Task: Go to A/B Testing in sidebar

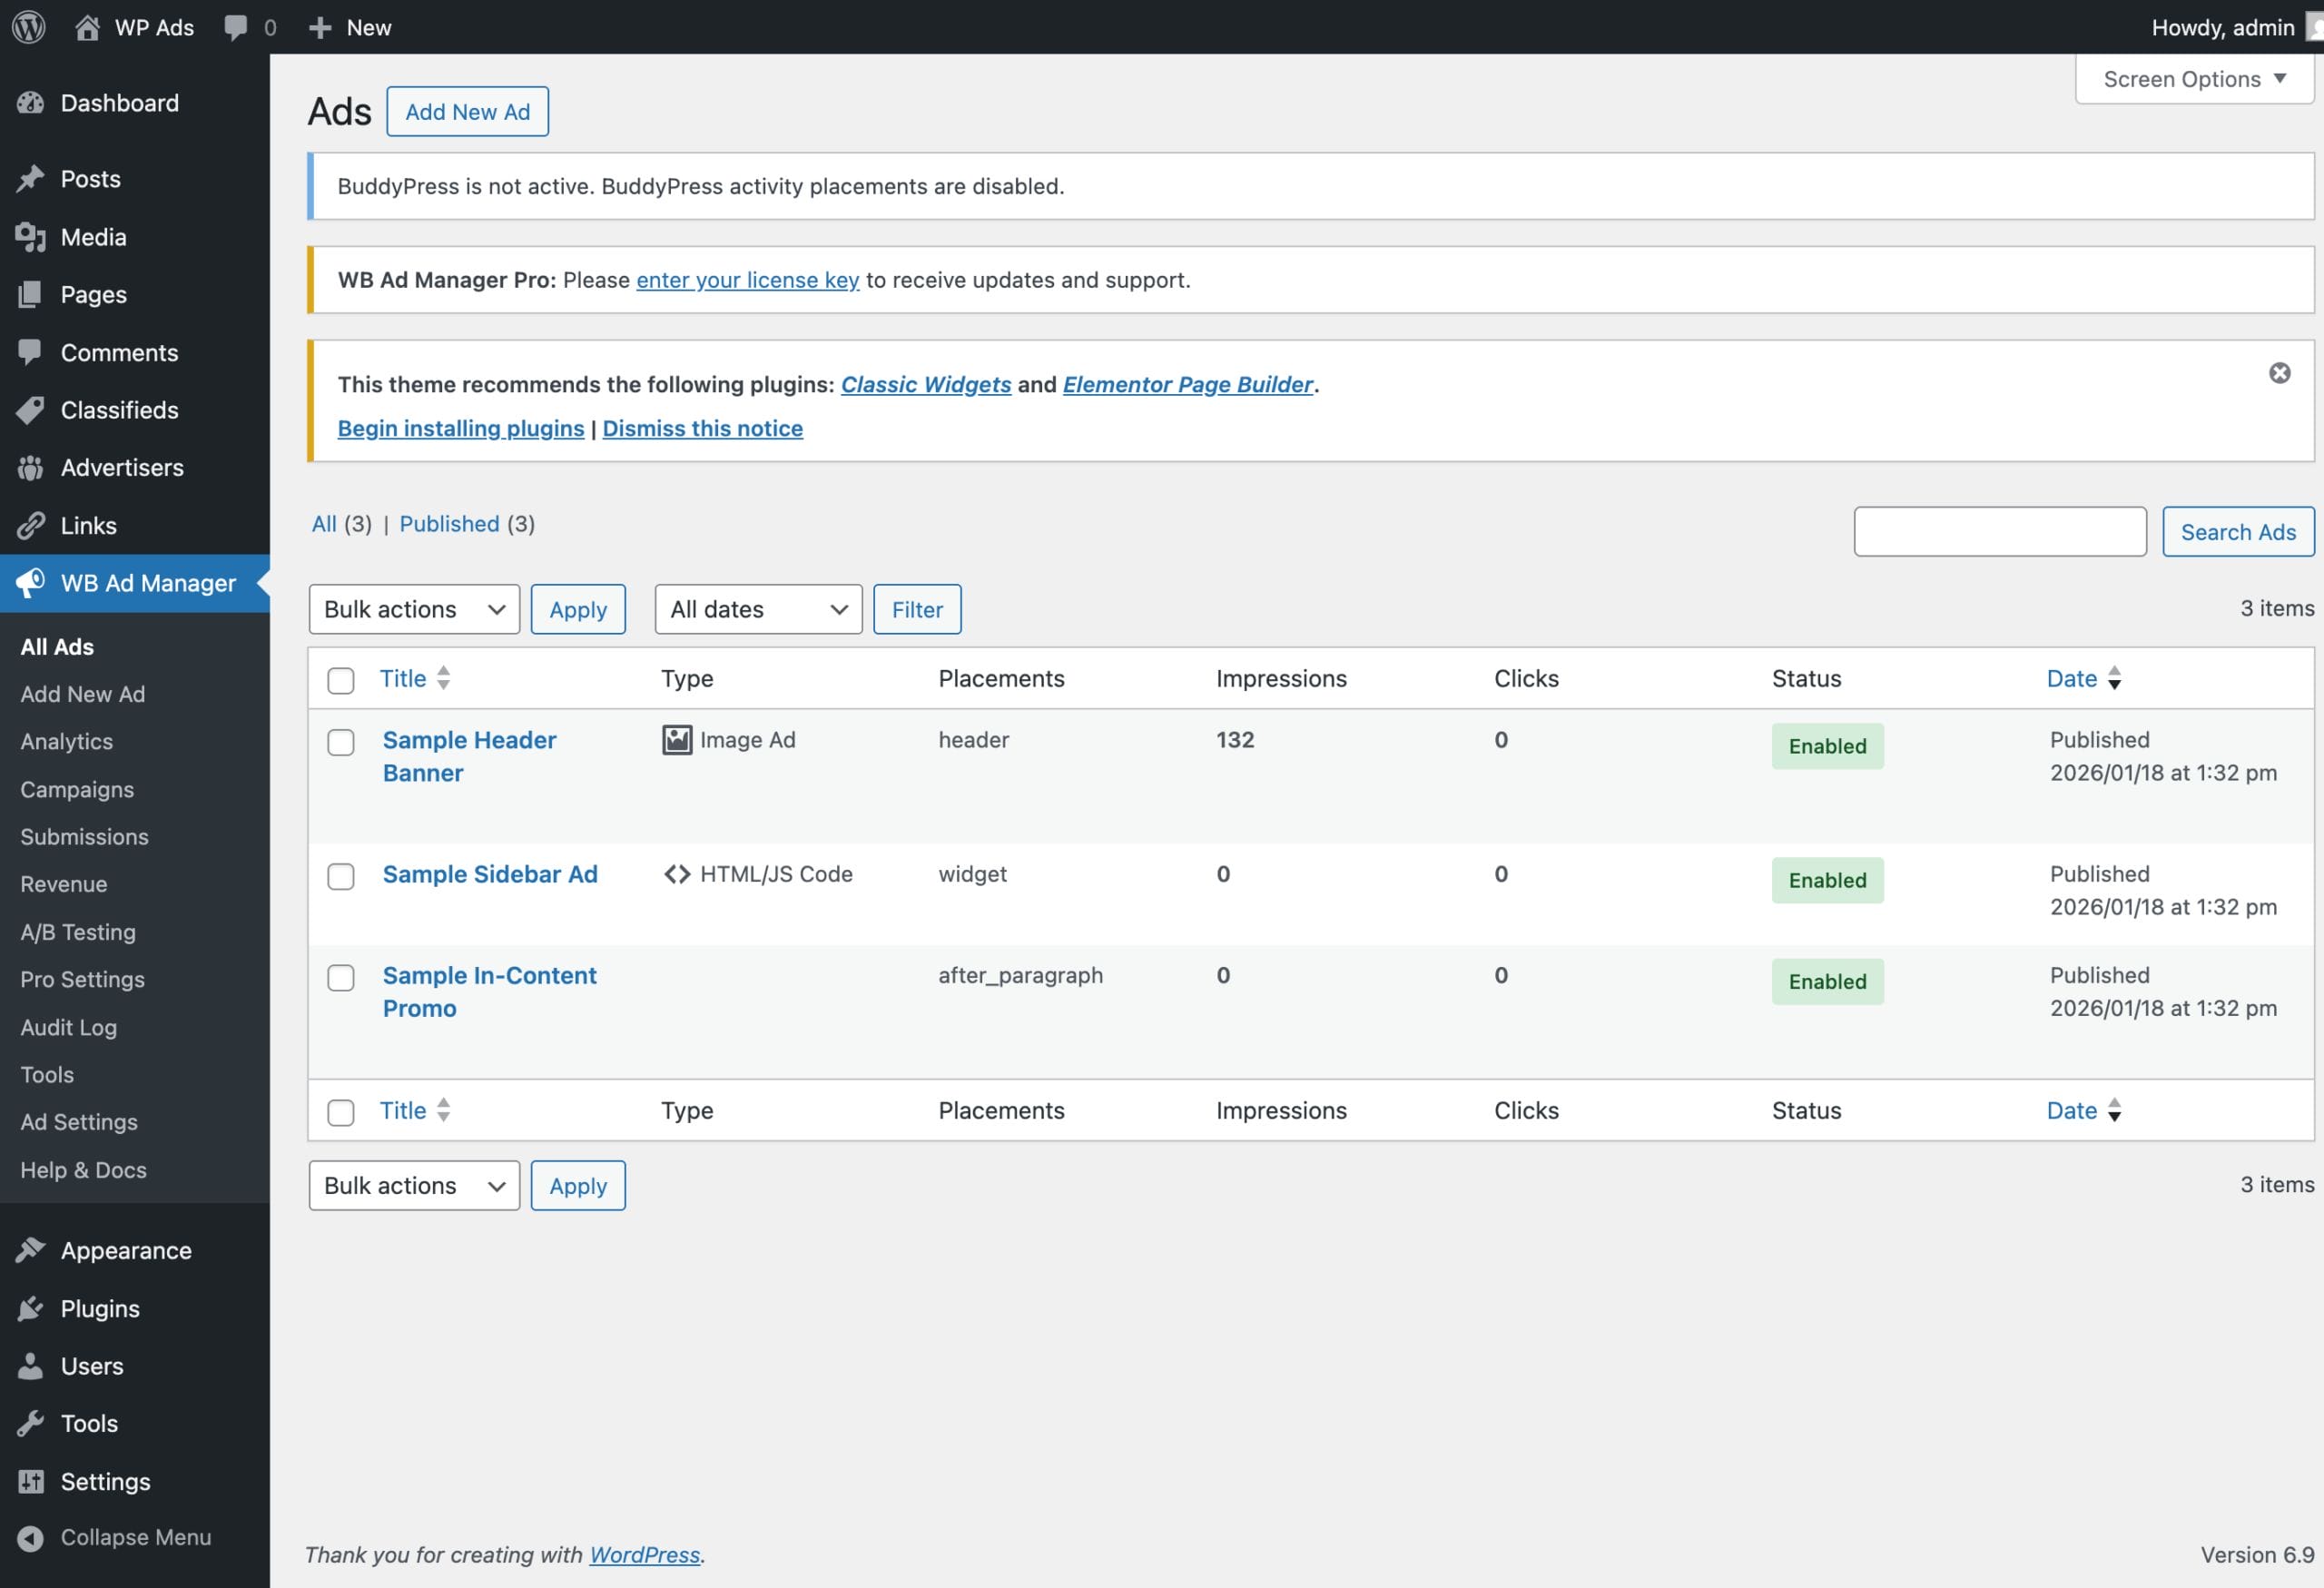Action: tap(78, 931)
